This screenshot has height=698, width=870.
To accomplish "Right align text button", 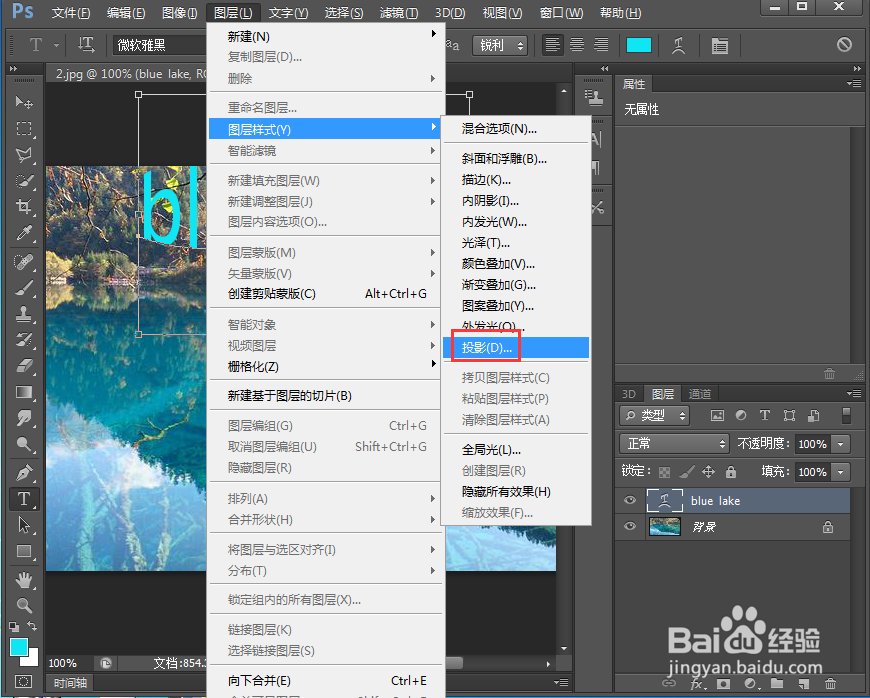I will pyautogui.click(x=601, y=45).
